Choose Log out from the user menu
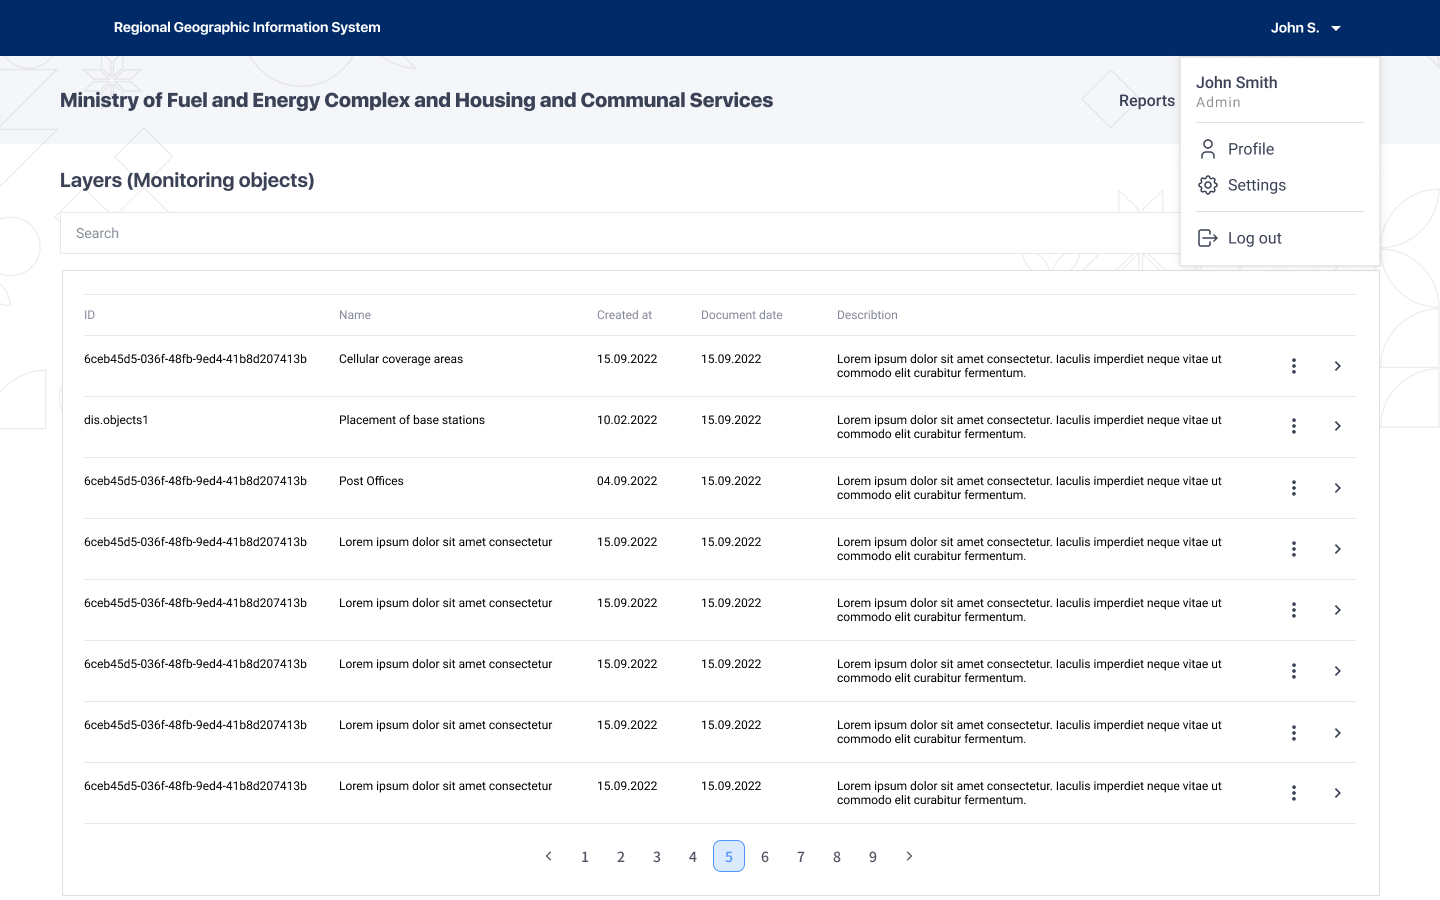This screenshot has height=900, width=1440. point(1255,238)
